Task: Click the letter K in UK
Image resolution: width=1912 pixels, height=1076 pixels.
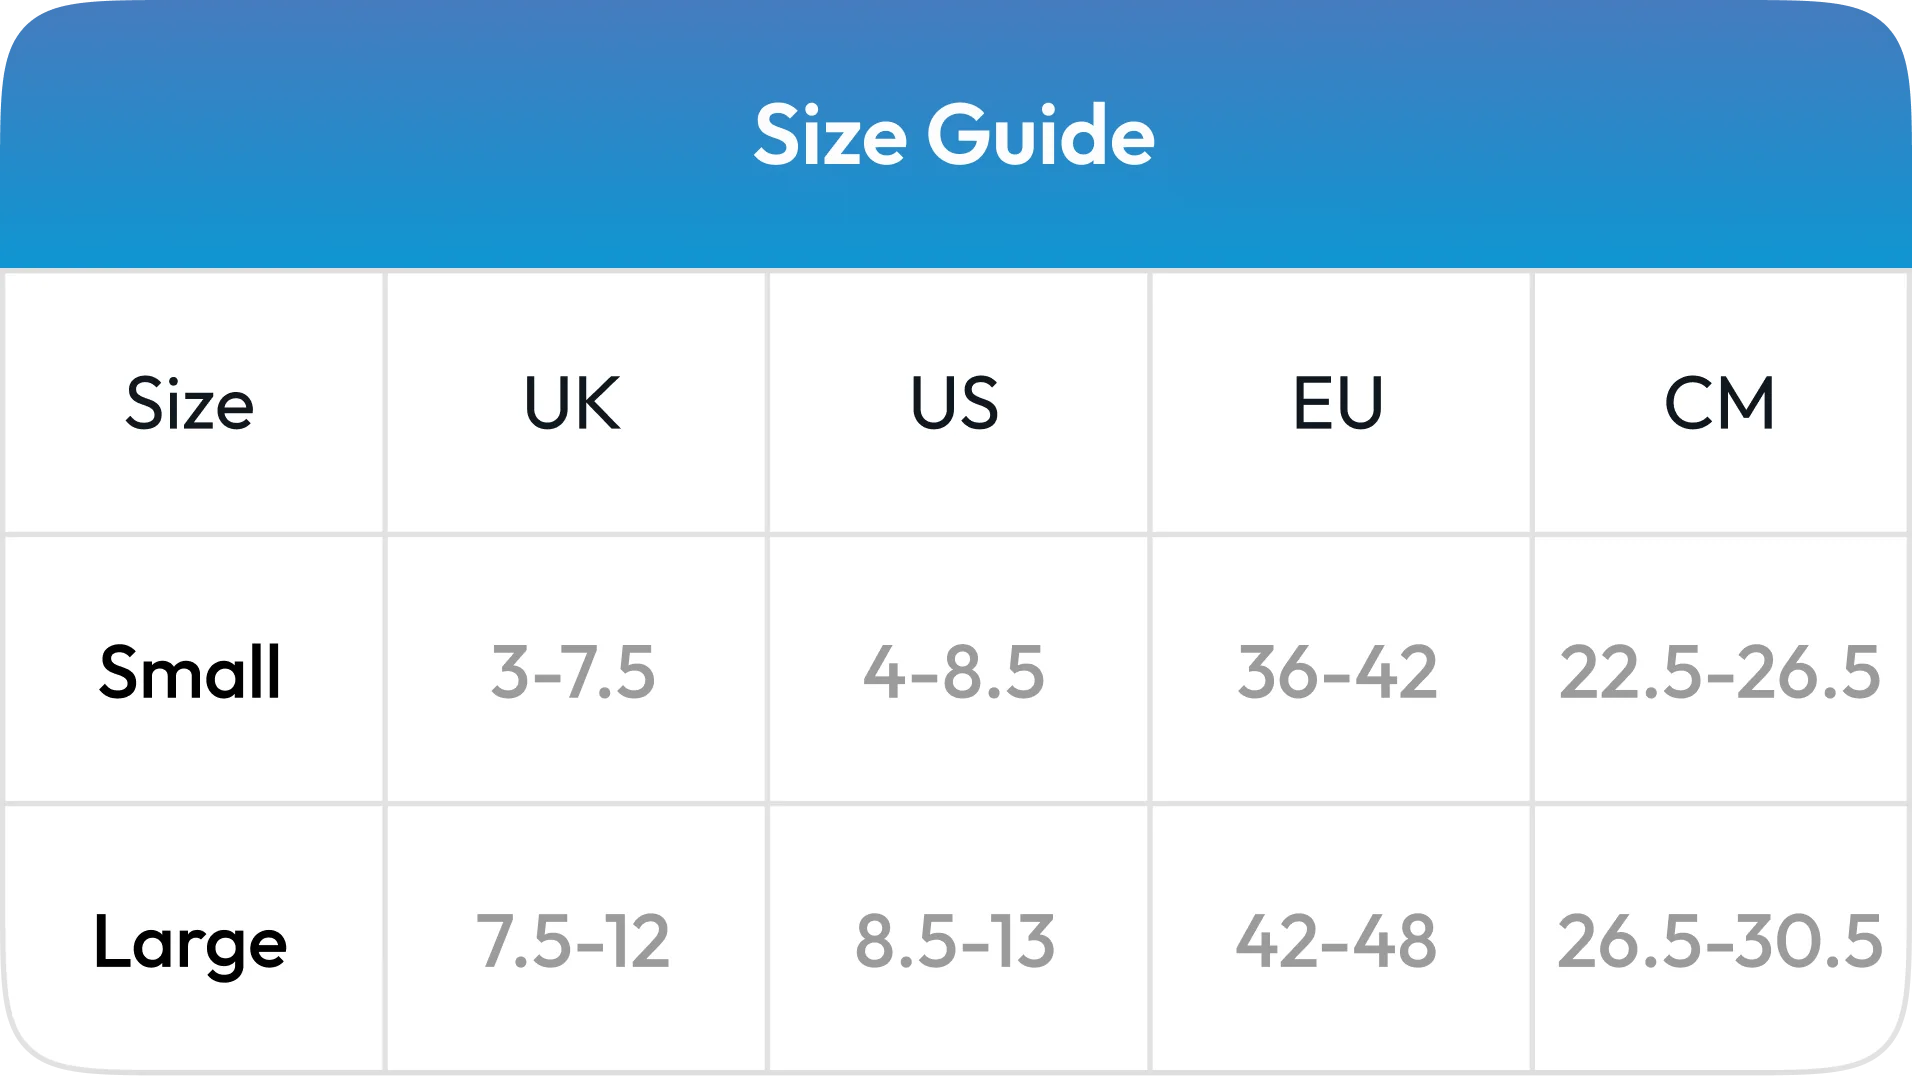Action: tap(599, 403)
